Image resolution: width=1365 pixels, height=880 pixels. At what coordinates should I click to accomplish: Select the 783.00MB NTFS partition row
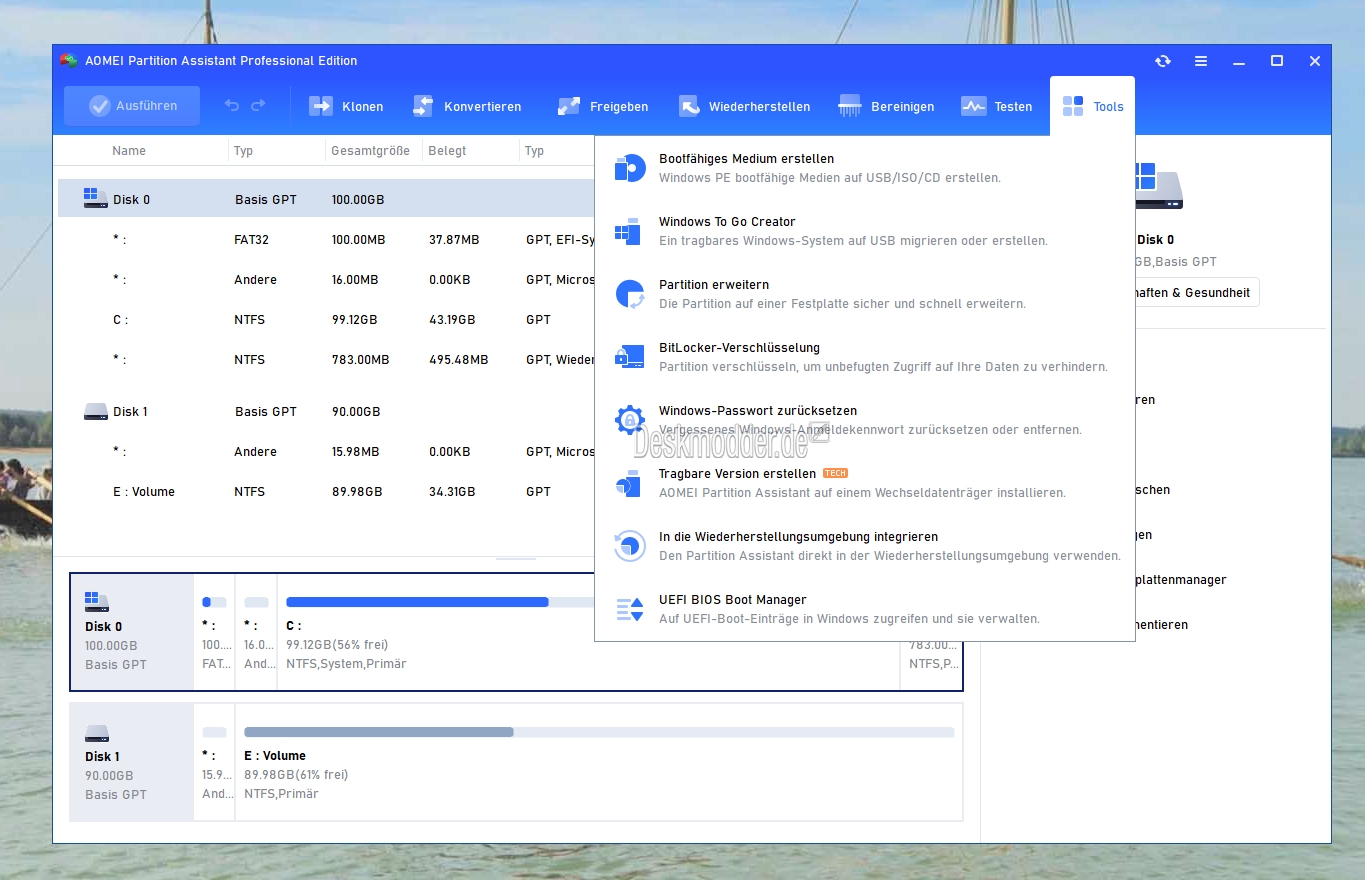coord(326,359)
